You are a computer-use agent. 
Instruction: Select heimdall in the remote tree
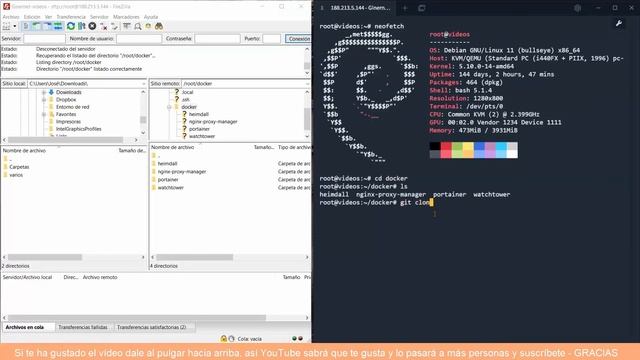(x=199, y=114)
